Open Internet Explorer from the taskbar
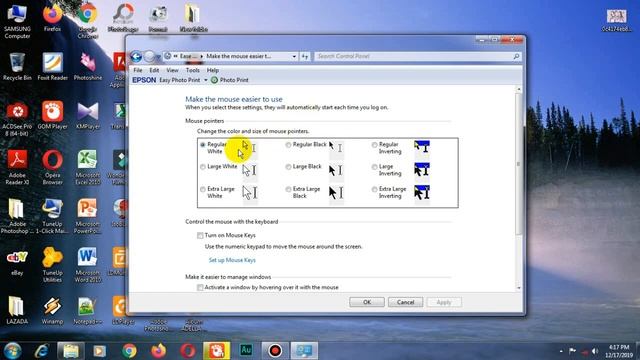This screenshot has width=640, height=360. pyautogui.click(x=42, y=351)
